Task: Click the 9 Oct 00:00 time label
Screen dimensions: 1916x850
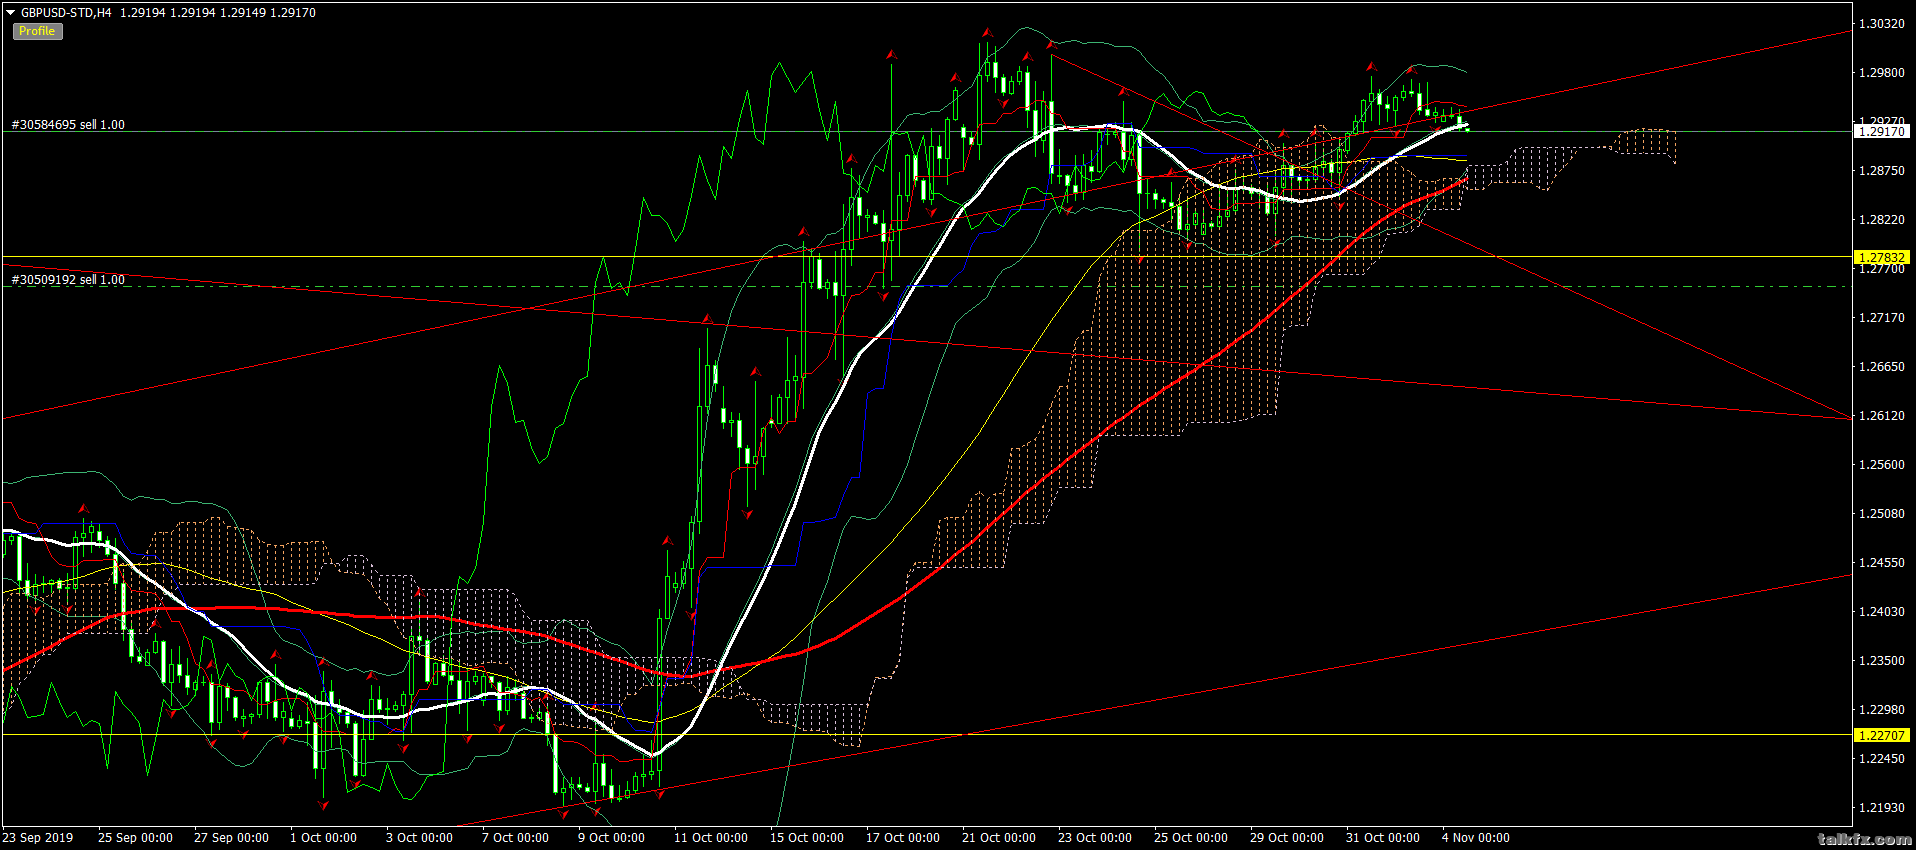Action: tap(611, 838)
